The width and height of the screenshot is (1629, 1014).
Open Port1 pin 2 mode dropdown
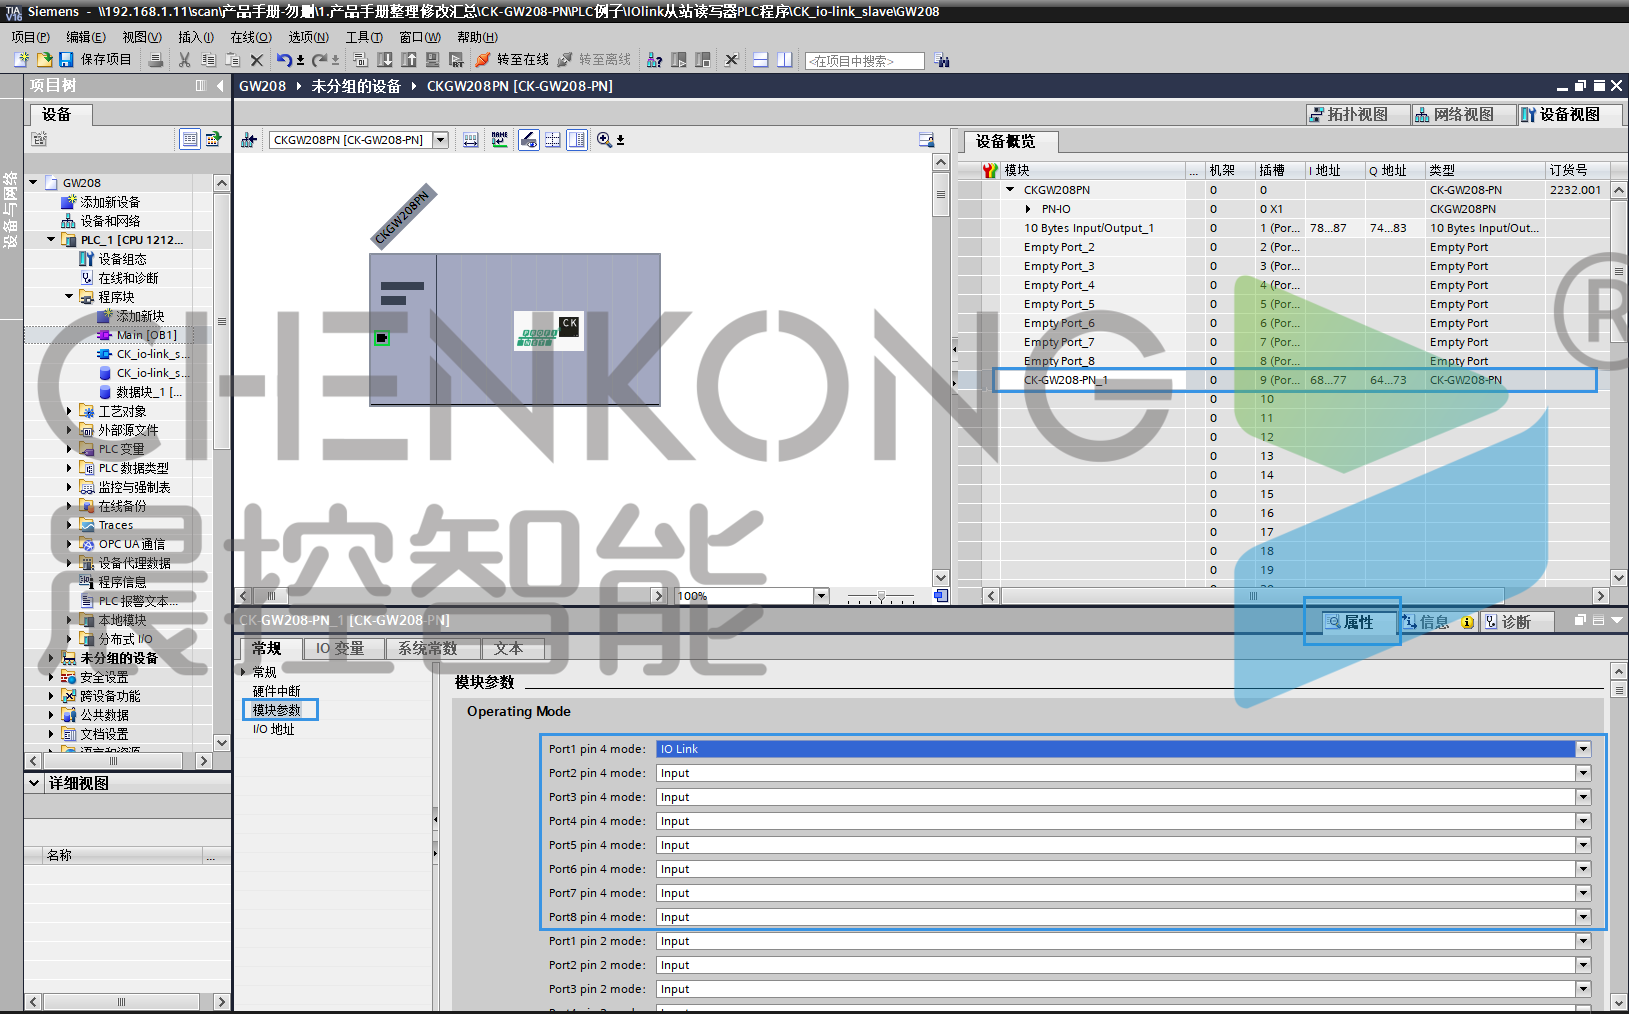coord(1583,941)
